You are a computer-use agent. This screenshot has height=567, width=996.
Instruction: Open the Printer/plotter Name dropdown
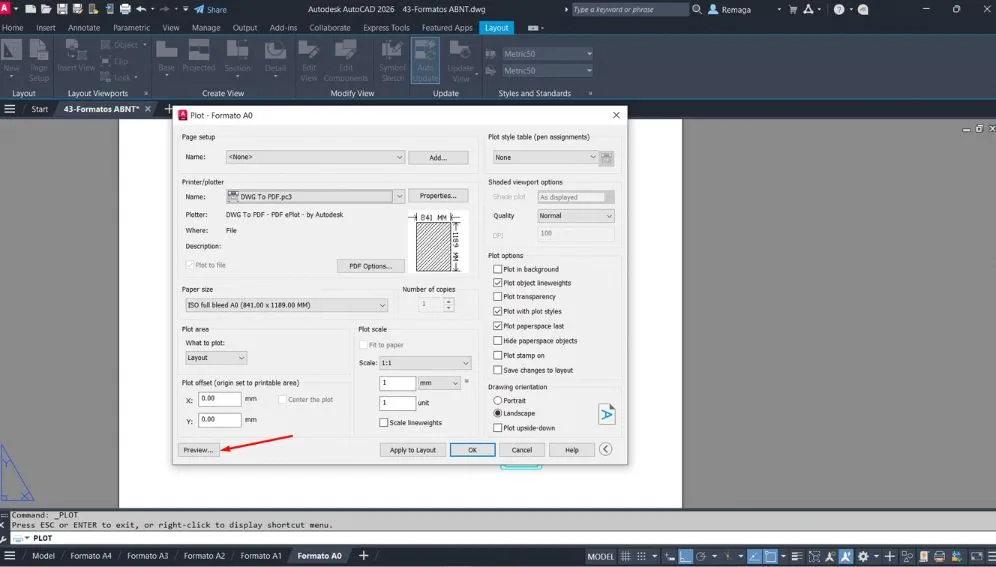point(315,196)
